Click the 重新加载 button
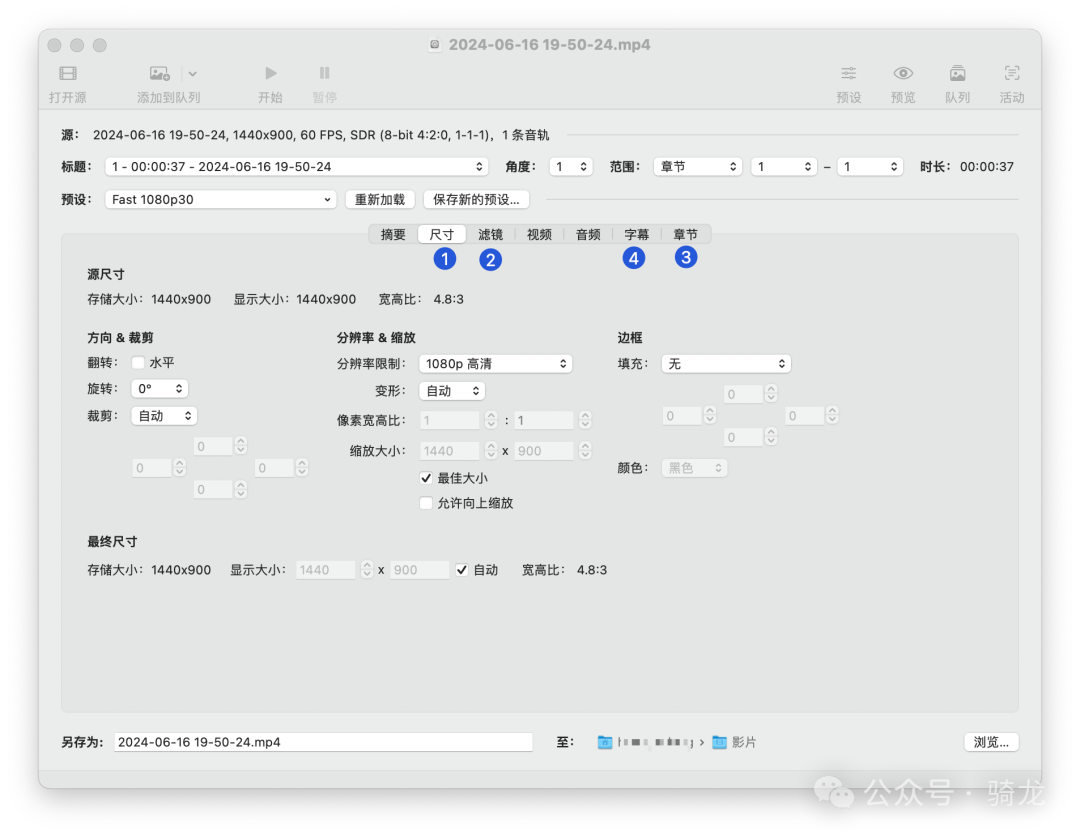The image size is (1080, 836). [380, 200]
